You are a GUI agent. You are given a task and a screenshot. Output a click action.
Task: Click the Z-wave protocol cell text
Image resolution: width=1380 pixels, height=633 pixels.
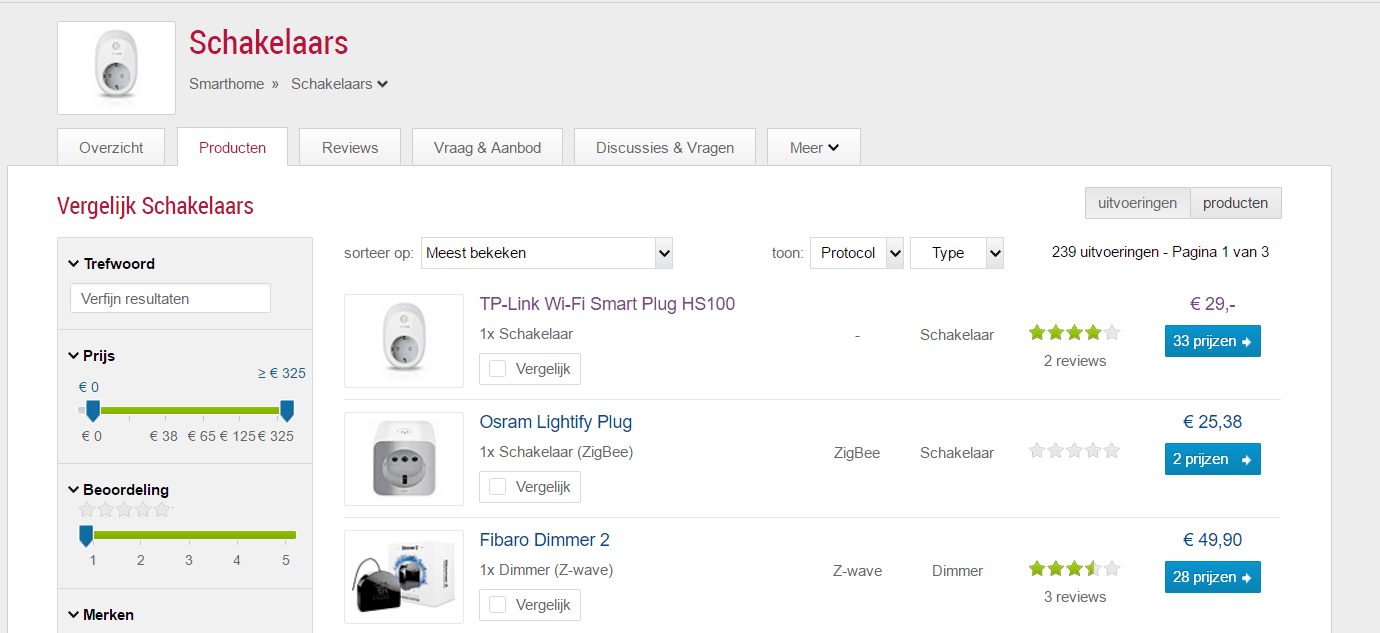[x=857, y=571]
